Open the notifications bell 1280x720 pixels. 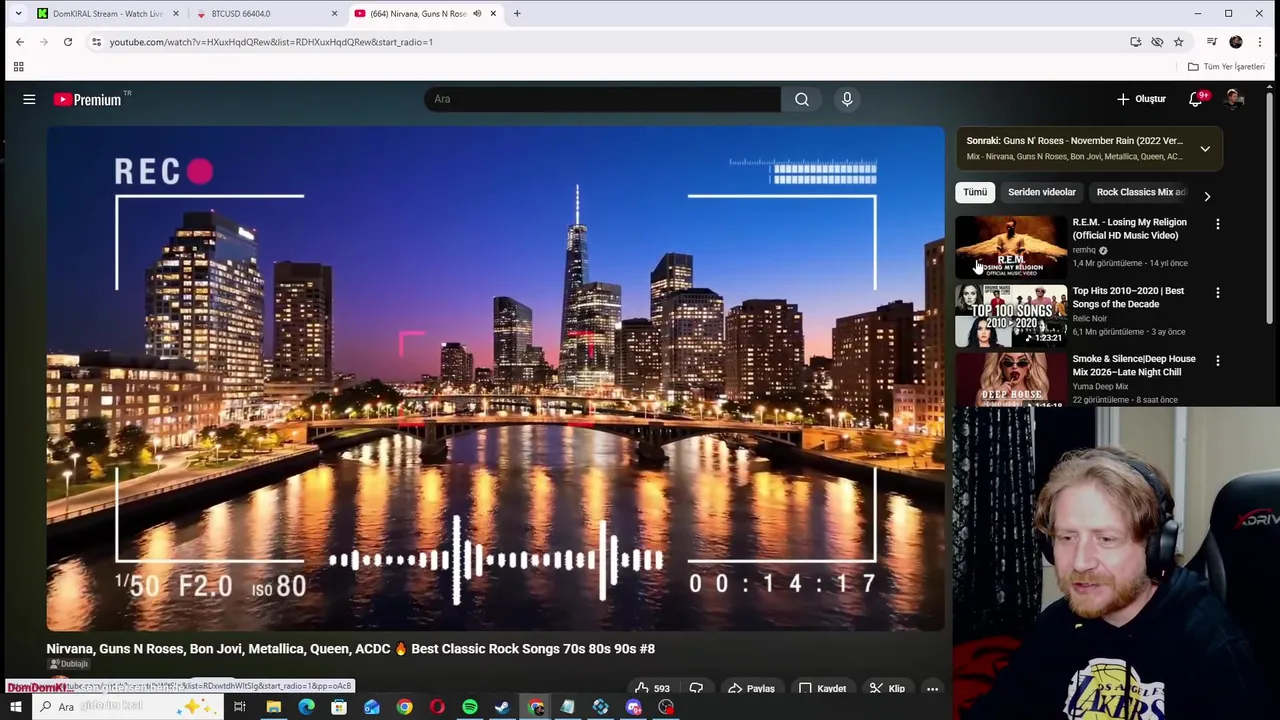tap(1196, 99)
